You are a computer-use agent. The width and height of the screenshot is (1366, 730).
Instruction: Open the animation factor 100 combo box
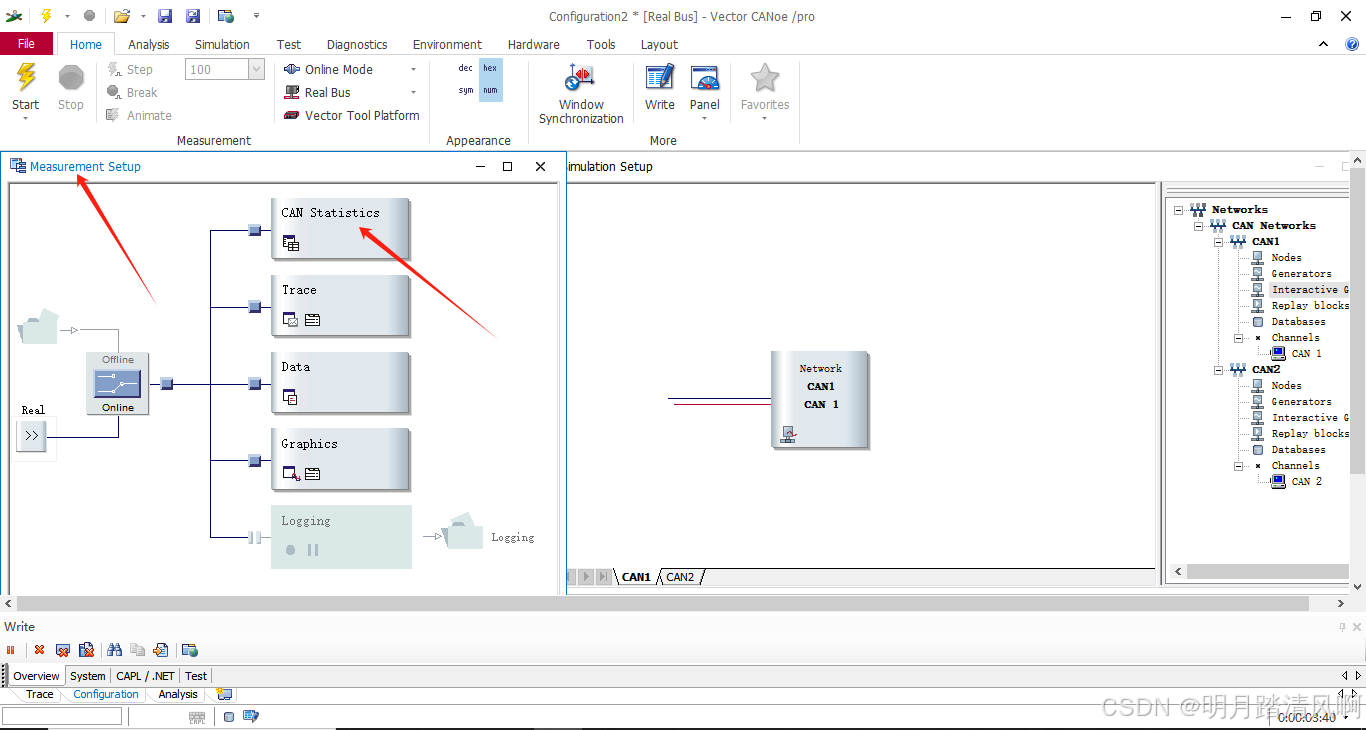point(225,69)
